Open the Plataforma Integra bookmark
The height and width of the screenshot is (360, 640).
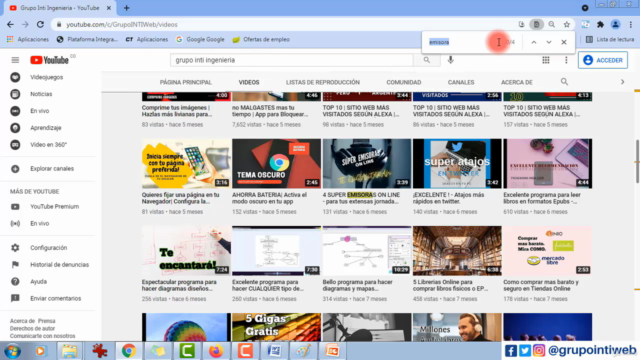point(87,39)
